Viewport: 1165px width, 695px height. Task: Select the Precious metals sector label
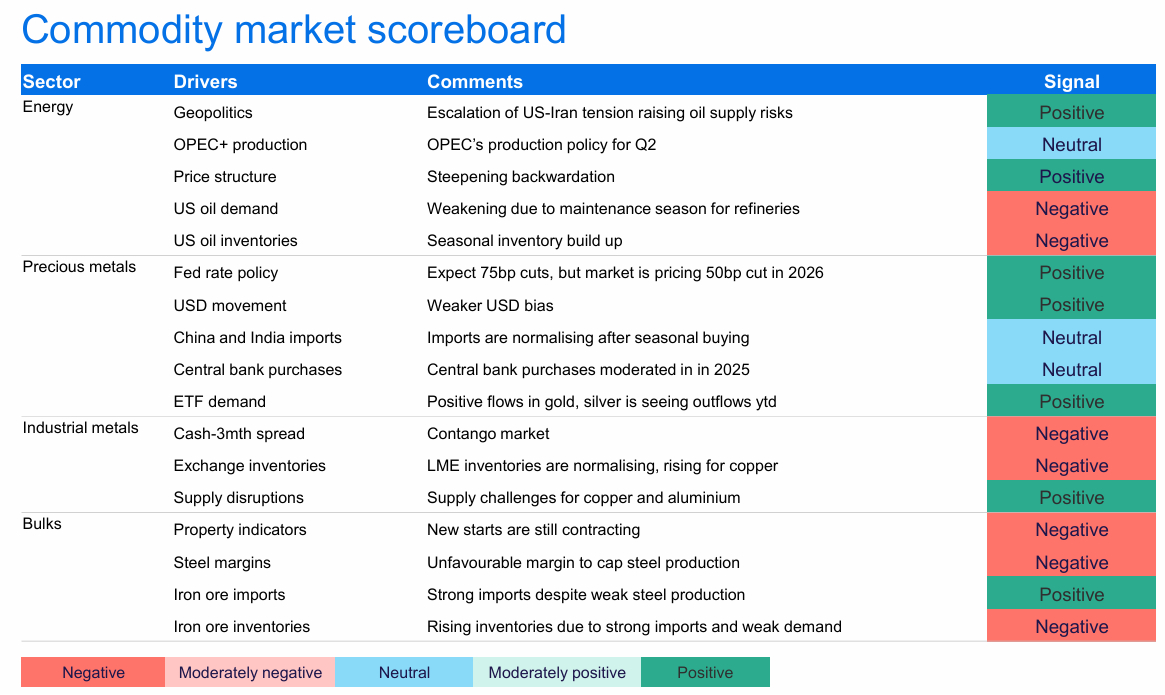coord(79,267)
